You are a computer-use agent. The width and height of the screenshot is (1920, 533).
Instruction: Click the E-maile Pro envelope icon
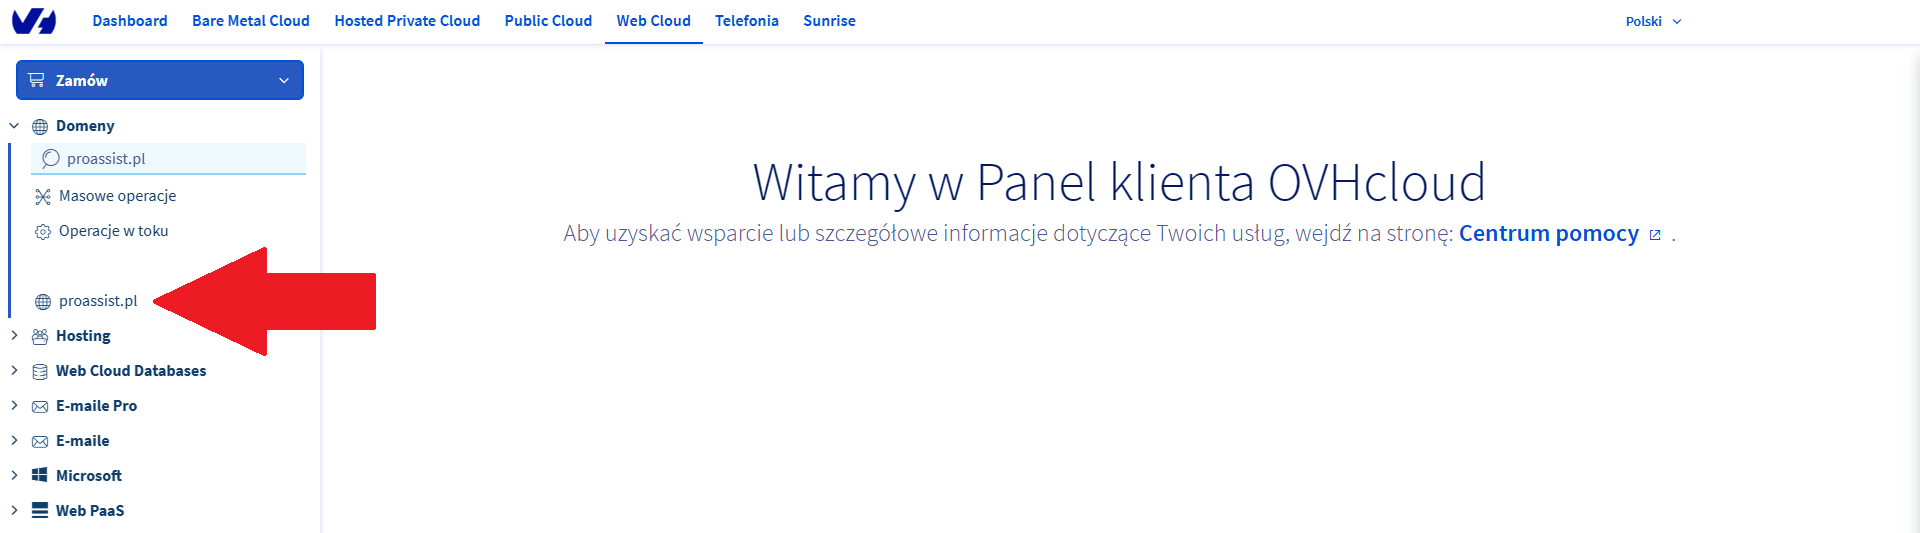coord(40,406)
